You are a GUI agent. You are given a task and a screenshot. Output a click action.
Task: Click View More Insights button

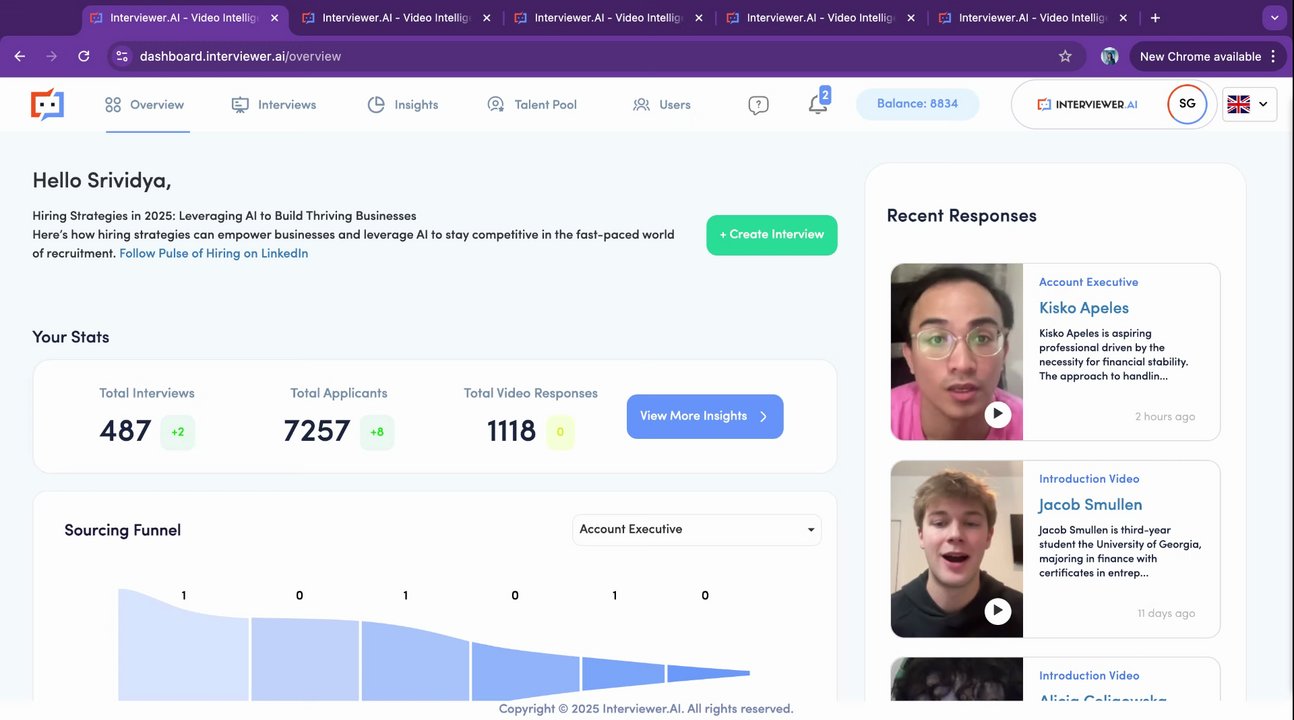(705, 416)
